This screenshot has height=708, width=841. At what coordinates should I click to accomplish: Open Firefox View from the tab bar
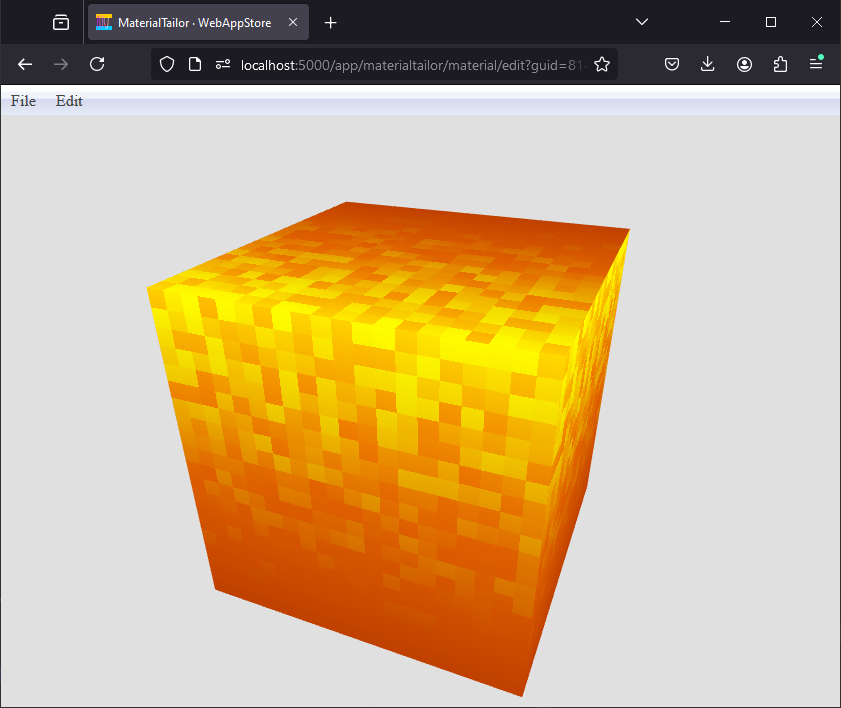point(61,22)
